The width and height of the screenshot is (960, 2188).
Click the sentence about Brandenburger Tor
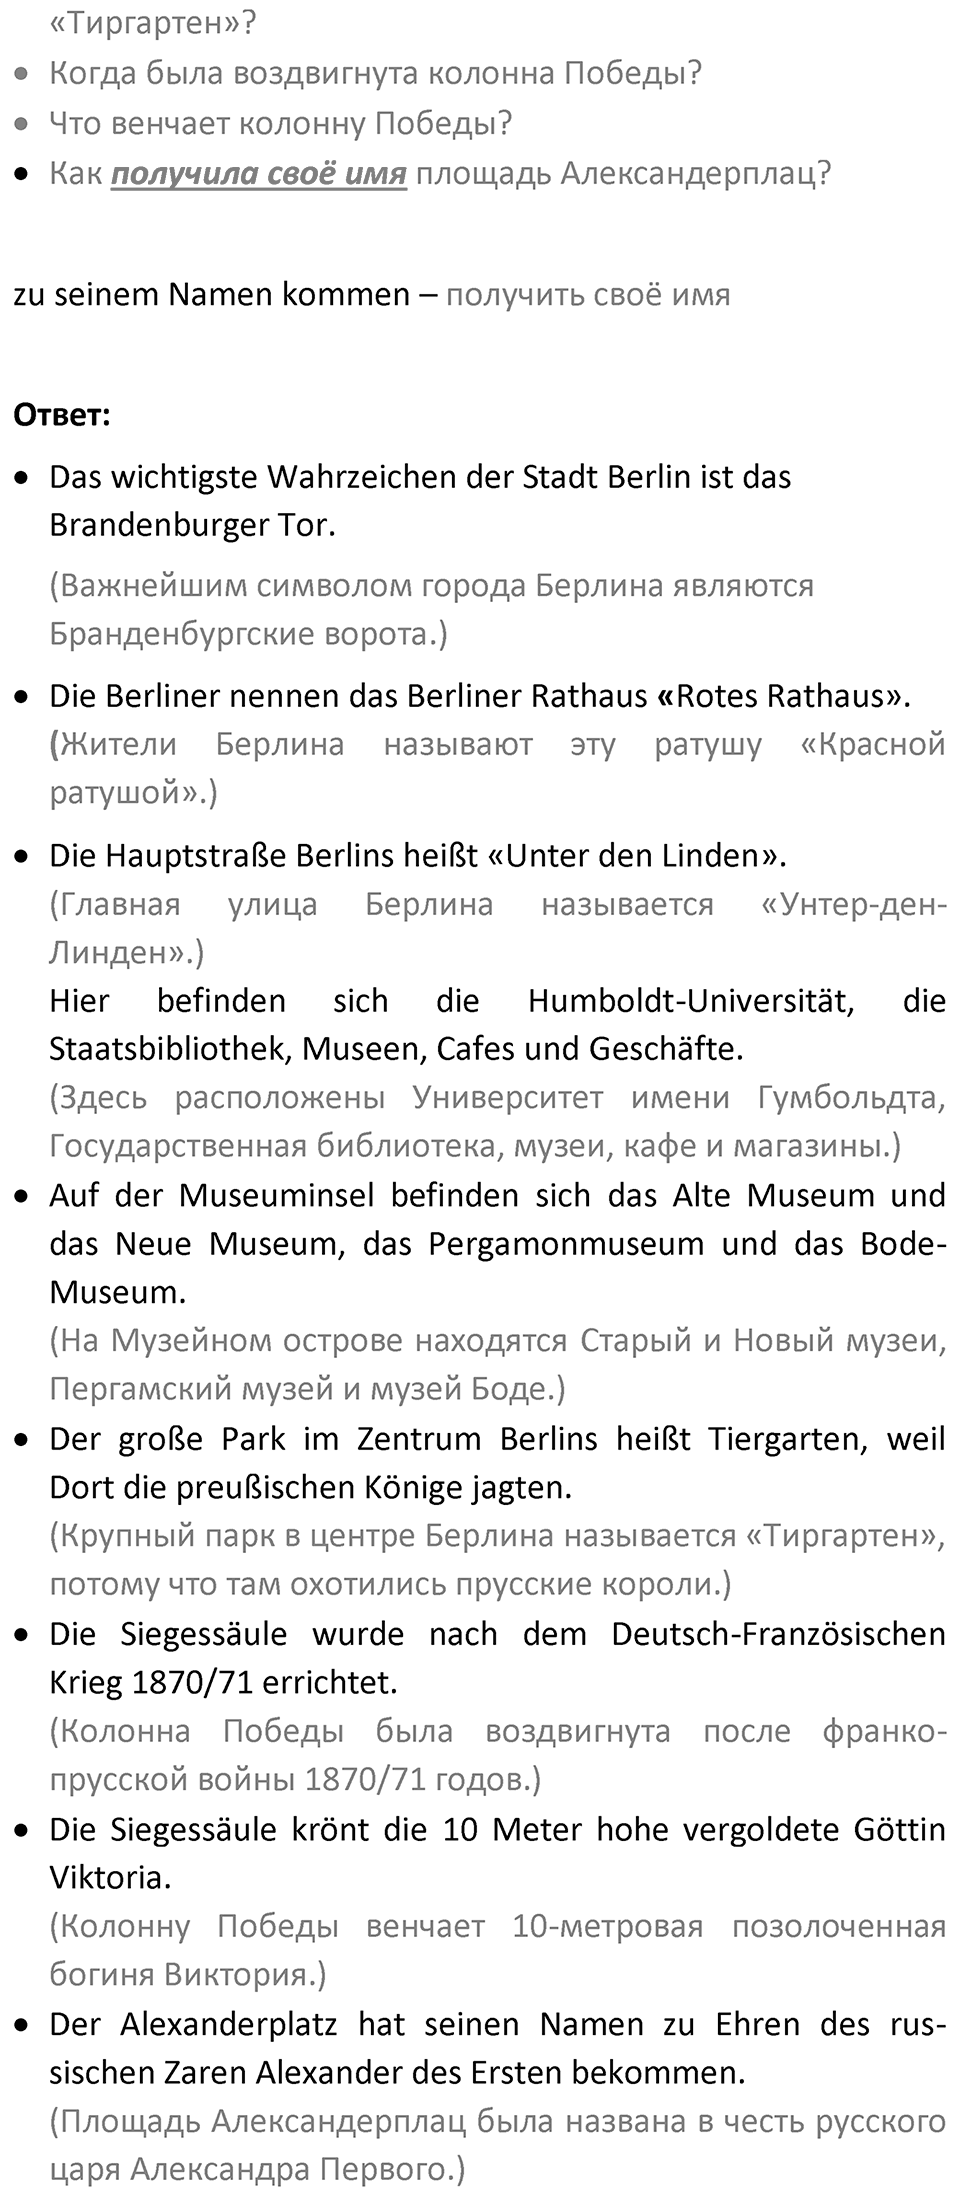tap(420, 501)
